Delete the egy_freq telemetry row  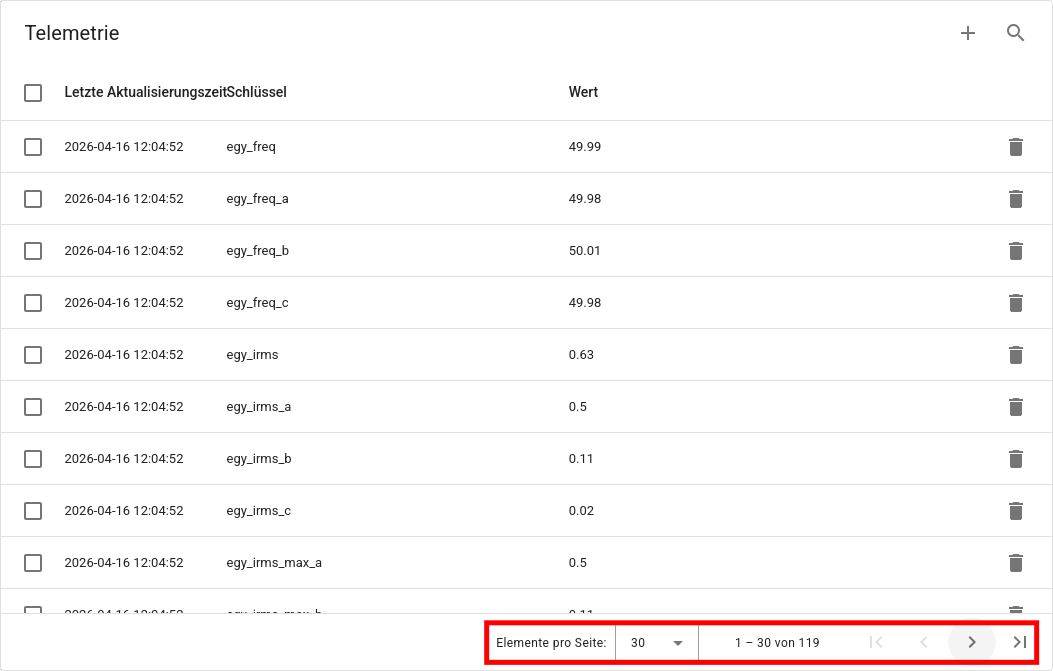pos(1015,147)
